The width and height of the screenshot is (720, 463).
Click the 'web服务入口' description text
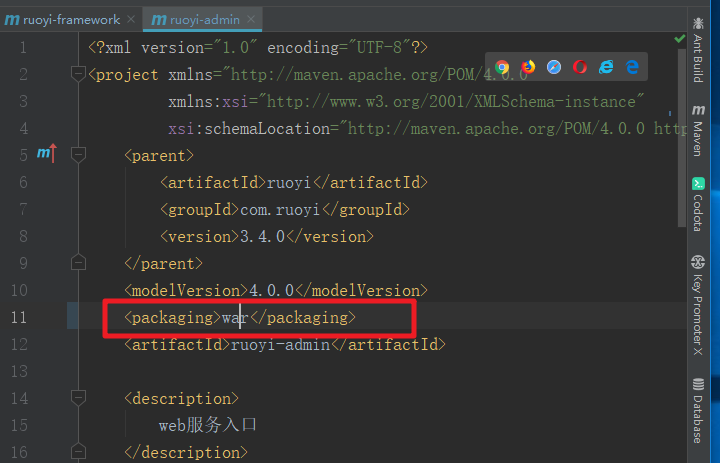[208, 425]
